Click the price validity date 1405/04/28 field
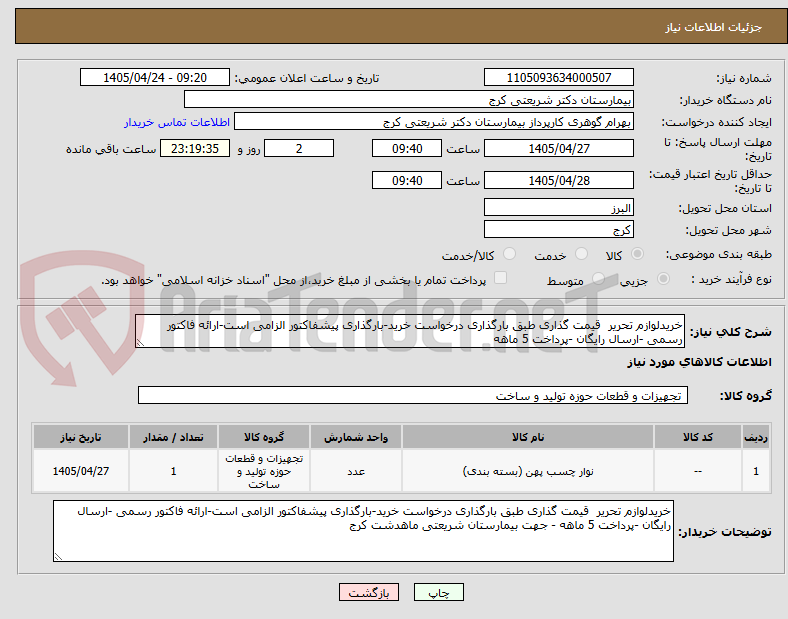The width and height of the screenshot is (788, 619). coord(559,180)
